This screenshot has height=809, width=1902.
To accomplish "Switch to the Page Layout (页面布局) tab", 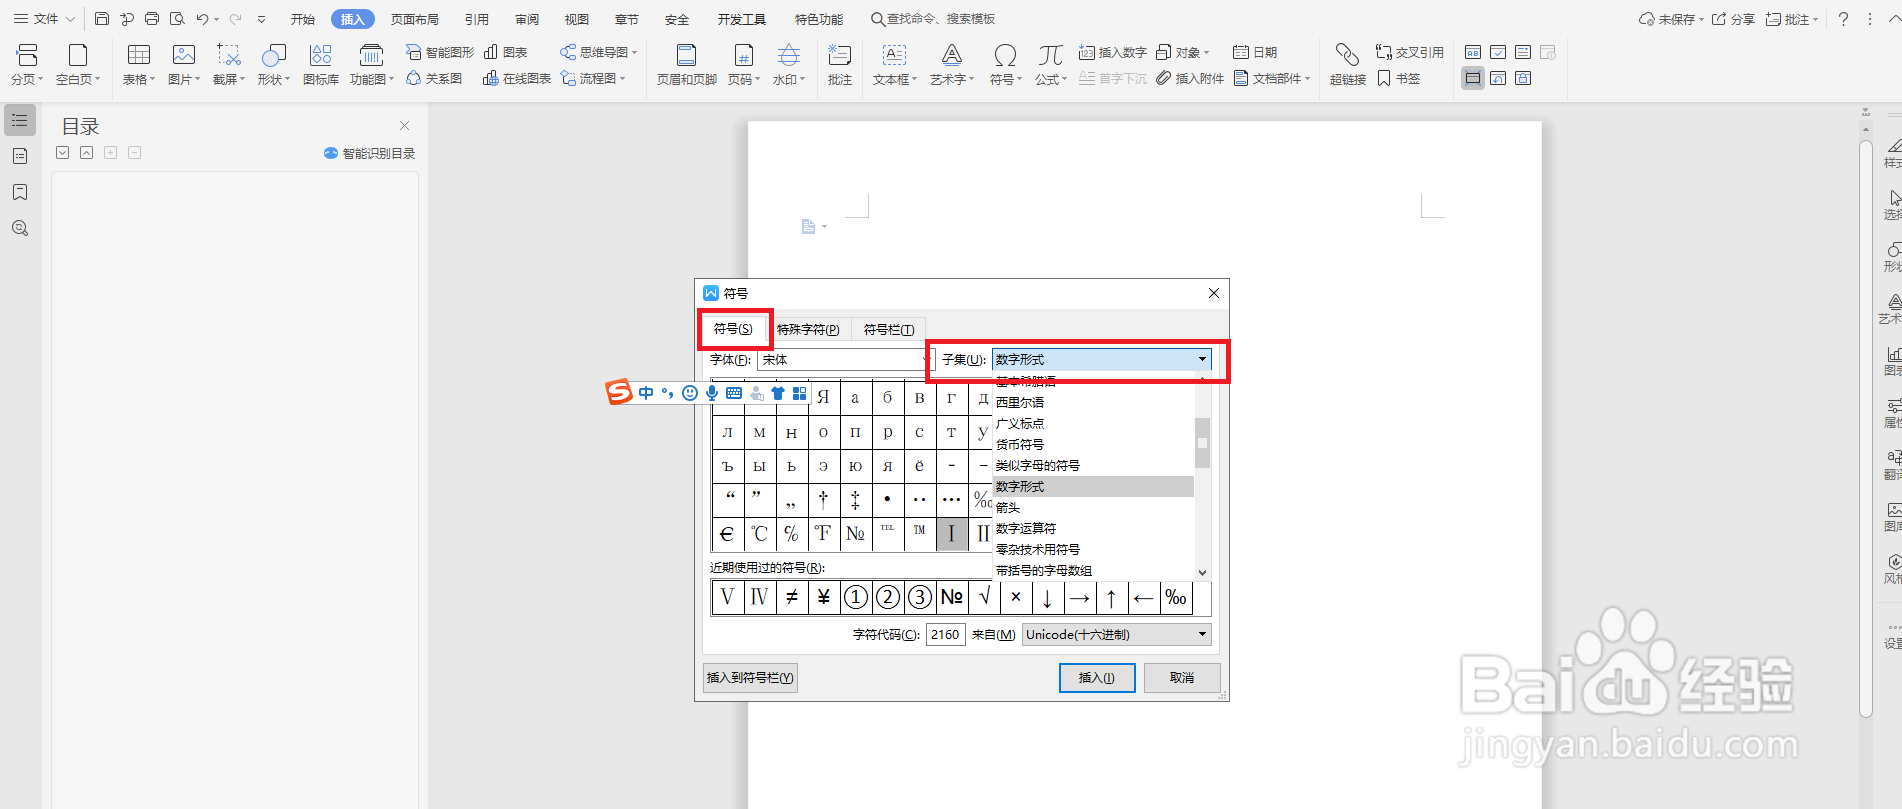I will pyautogui.click(x=415, y=19).
